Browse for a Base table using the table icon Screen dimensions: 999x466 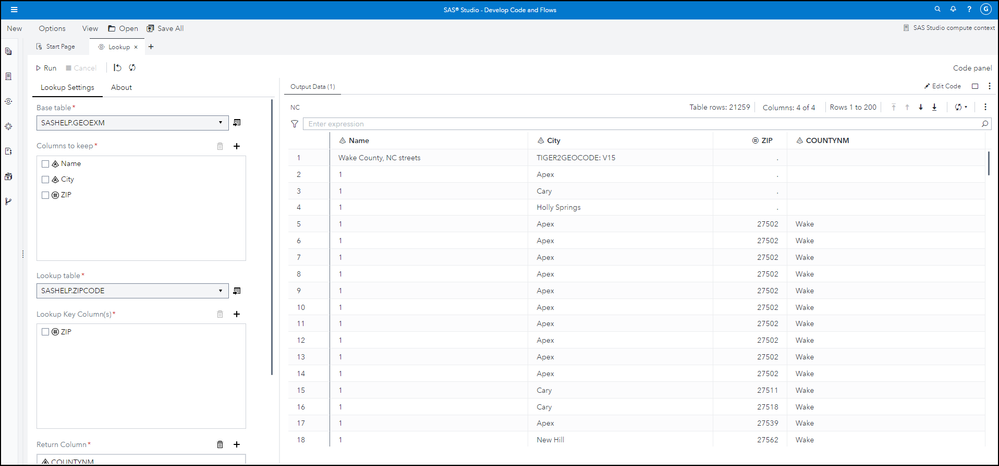click(x=237, y=122)
